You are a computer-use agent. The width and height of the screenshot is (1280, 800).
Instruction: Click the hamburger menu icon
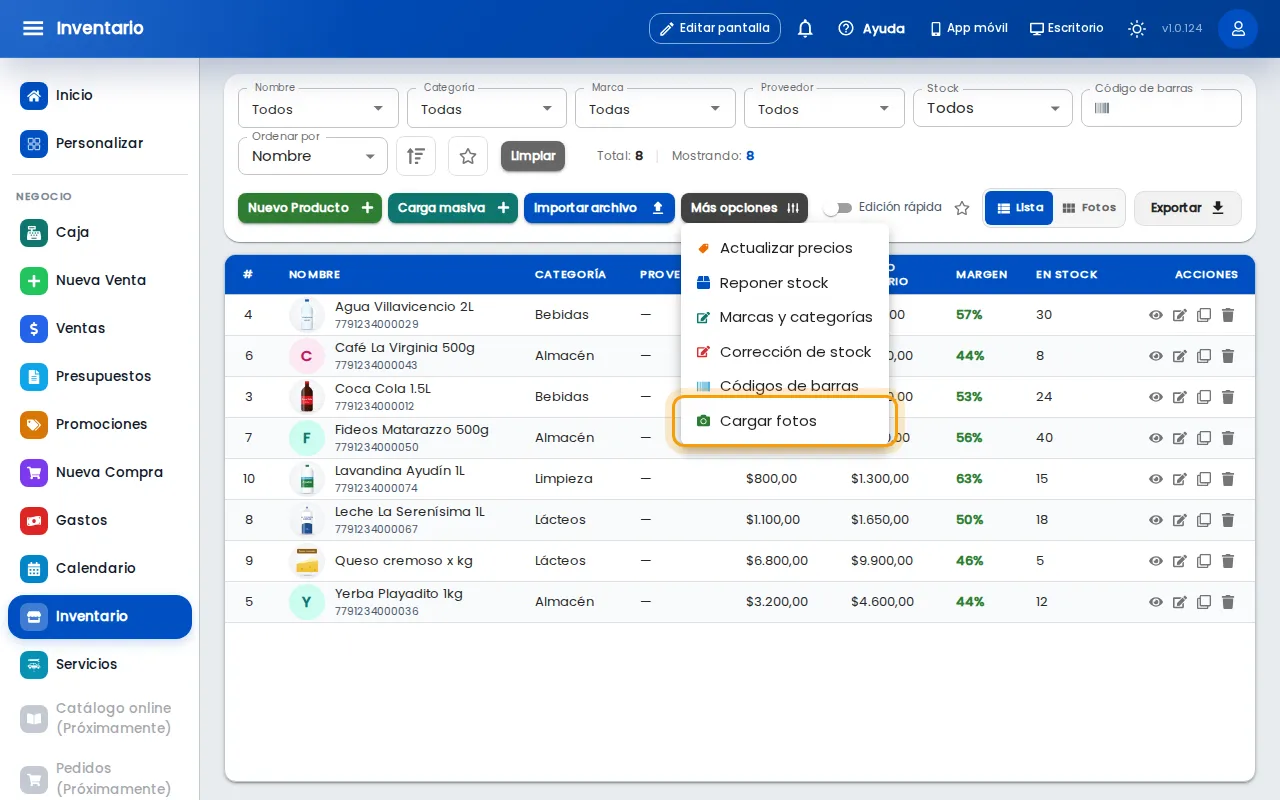coord(33,28)
